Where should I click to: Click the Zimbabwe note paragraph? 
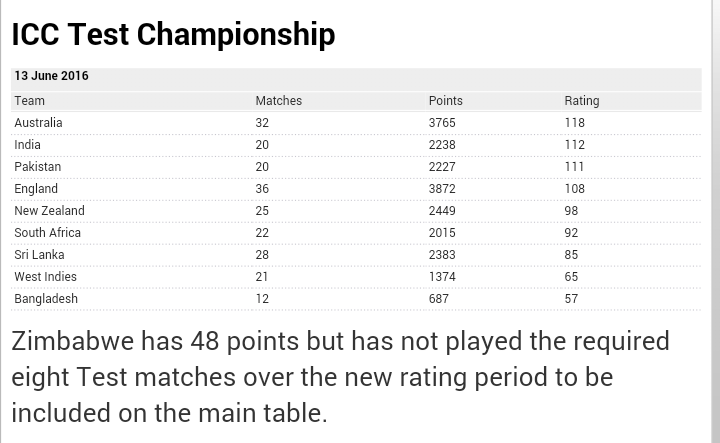(340, 377)
